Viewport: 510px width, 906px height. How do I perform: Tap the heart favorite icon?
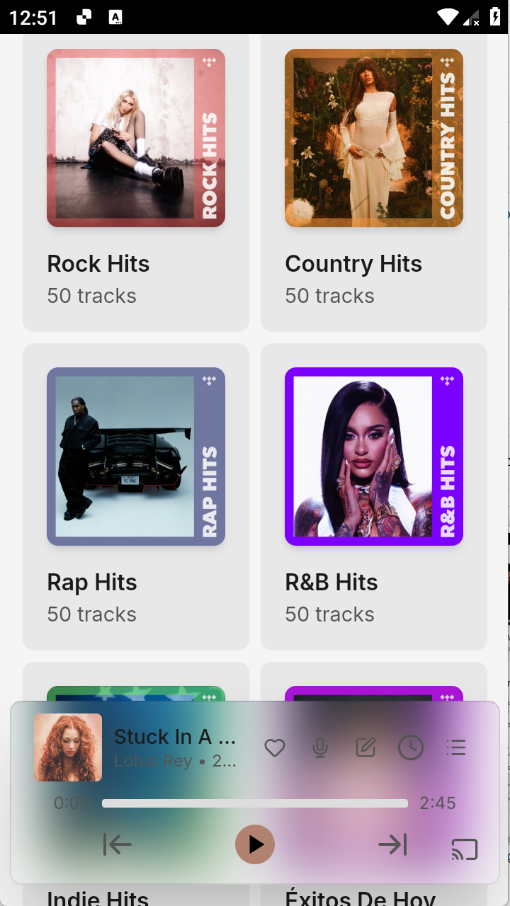(x=274, y=748)
